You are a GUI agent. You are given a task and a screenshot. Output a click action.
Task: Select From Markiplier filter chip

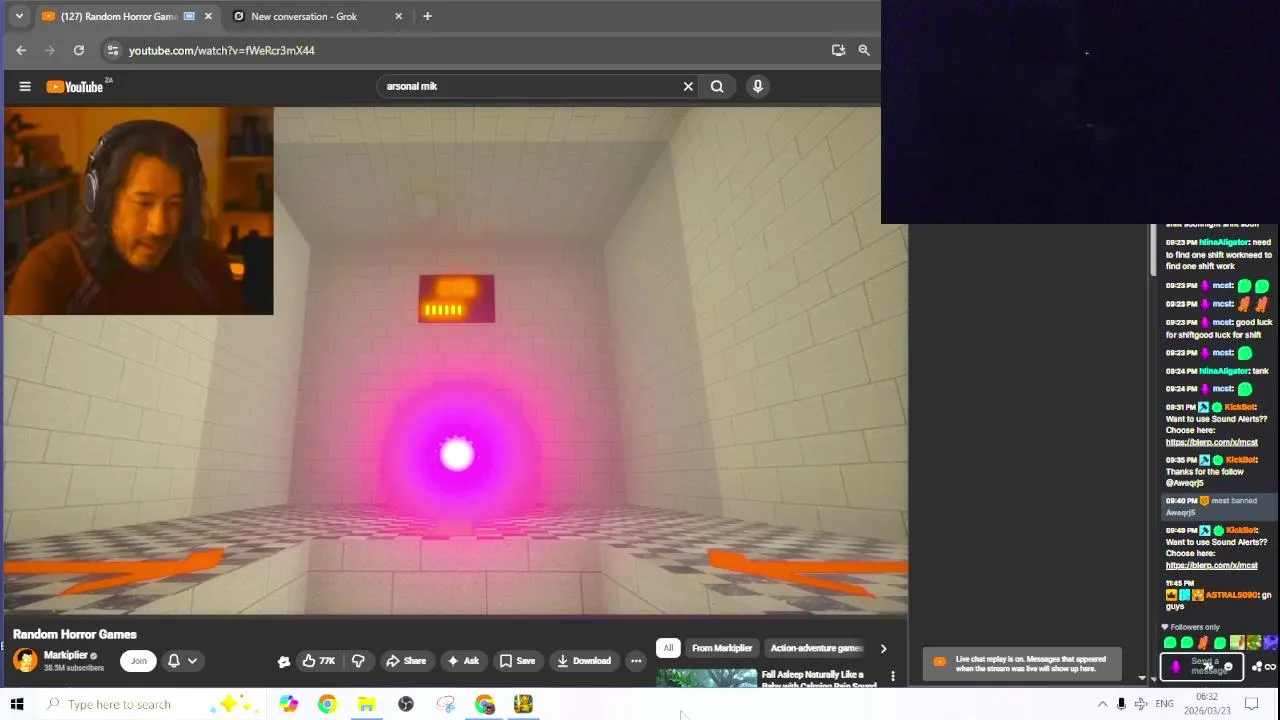[722, 648]
